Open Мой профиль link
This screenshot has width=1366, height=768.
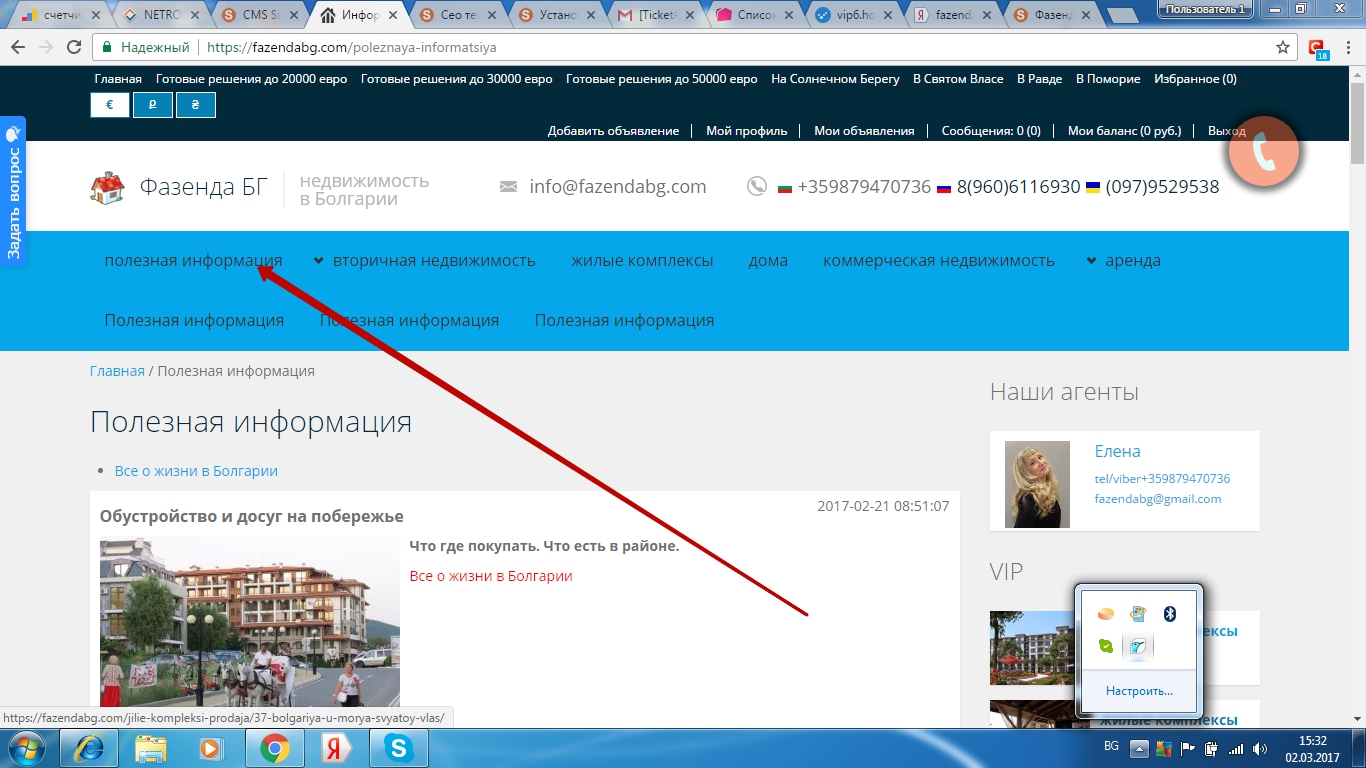[746, 131]
